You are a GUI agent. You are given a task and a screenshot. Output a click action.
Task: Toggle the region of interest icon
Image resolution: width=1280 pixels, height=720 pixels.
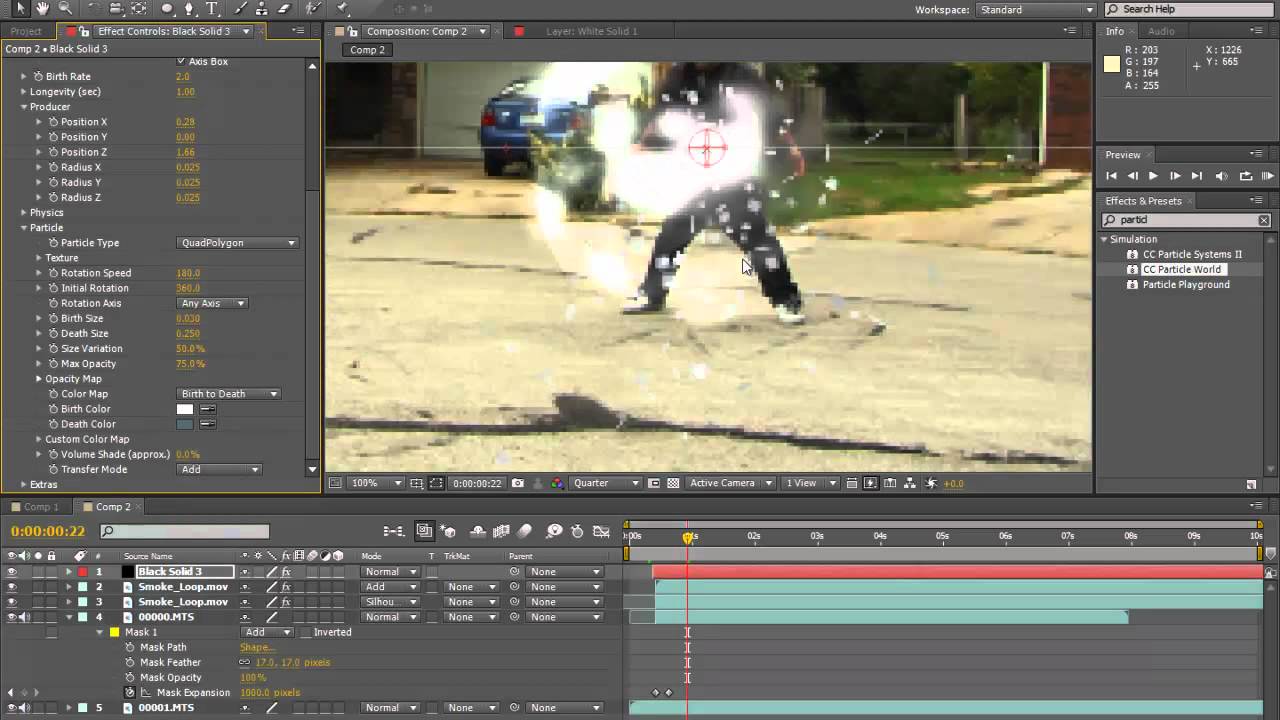pyautogui.click(x=436, y=483)
